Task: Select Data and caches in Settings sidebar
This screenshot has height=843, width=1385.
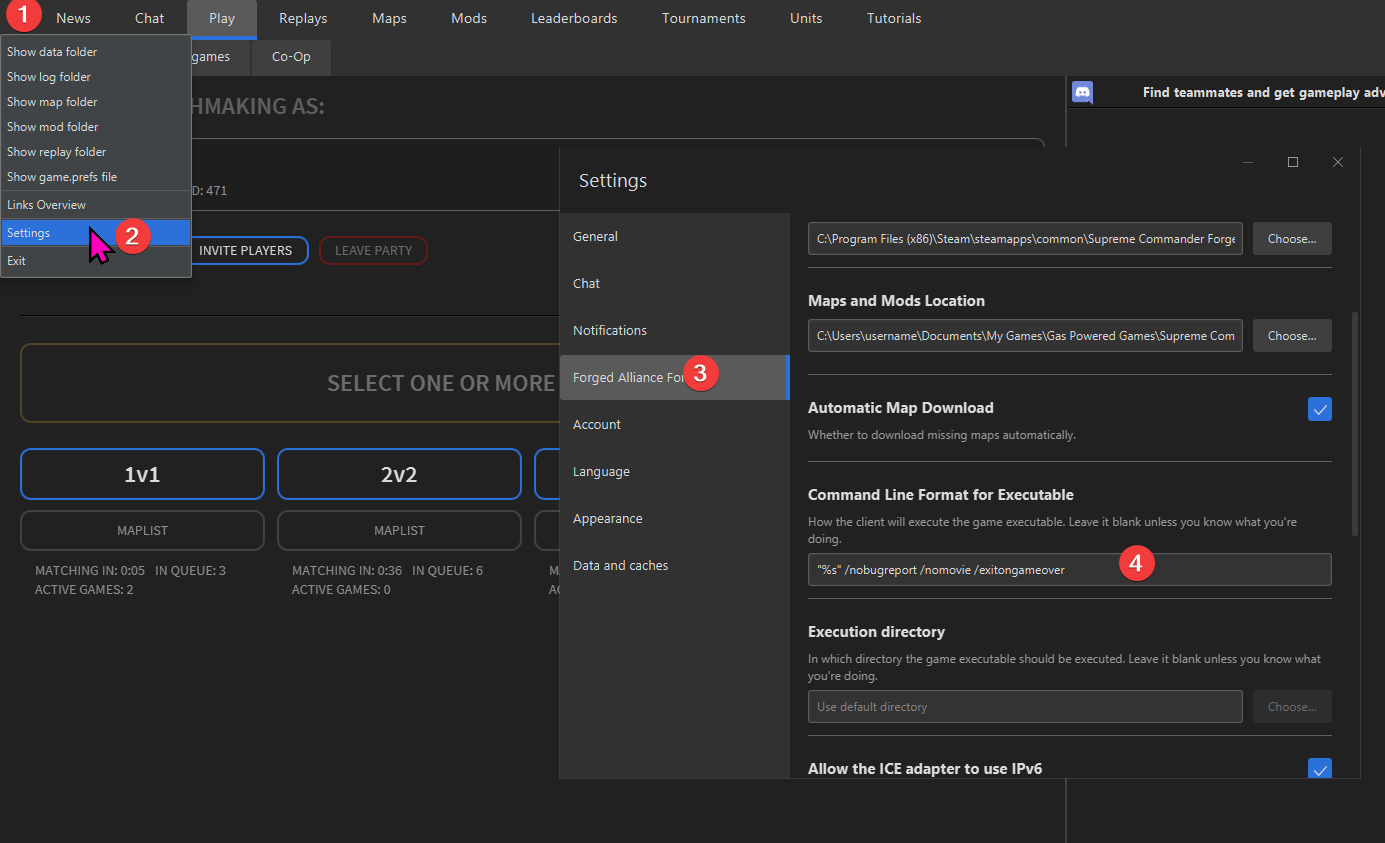Action: (674, 566)
